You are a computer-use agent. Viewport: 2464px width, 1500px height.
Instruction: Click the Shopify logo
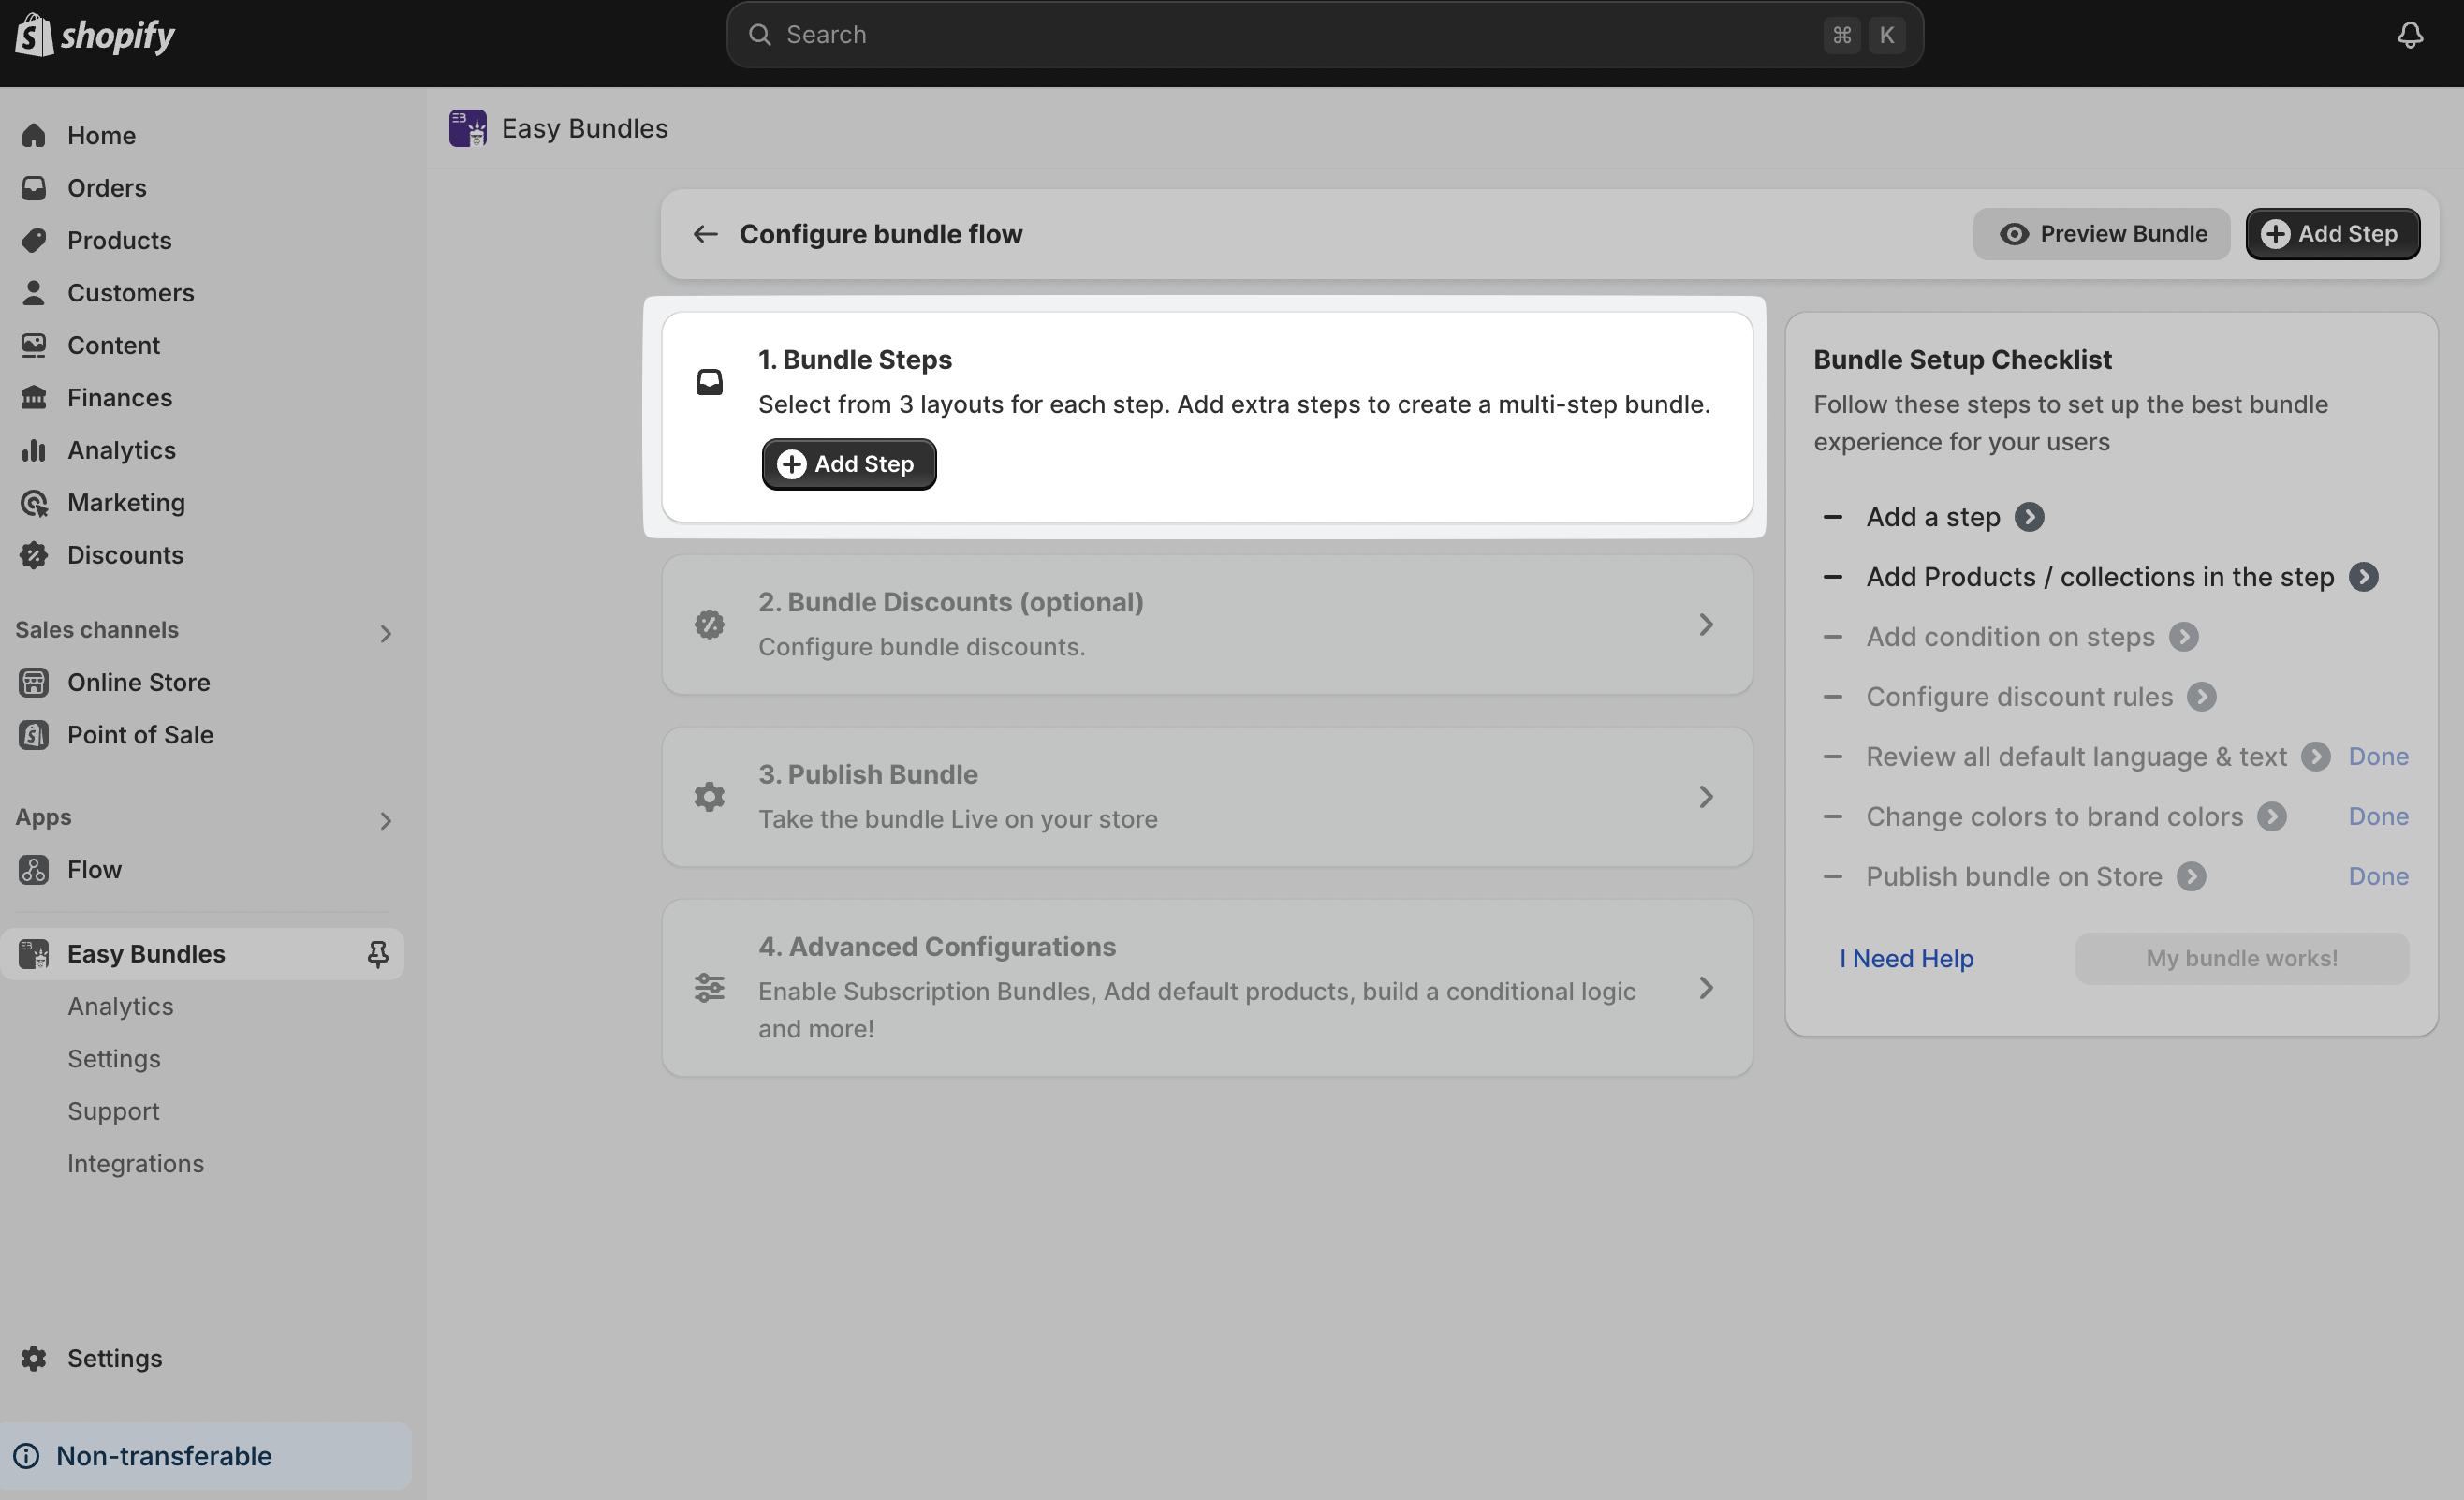pos(95,35)
